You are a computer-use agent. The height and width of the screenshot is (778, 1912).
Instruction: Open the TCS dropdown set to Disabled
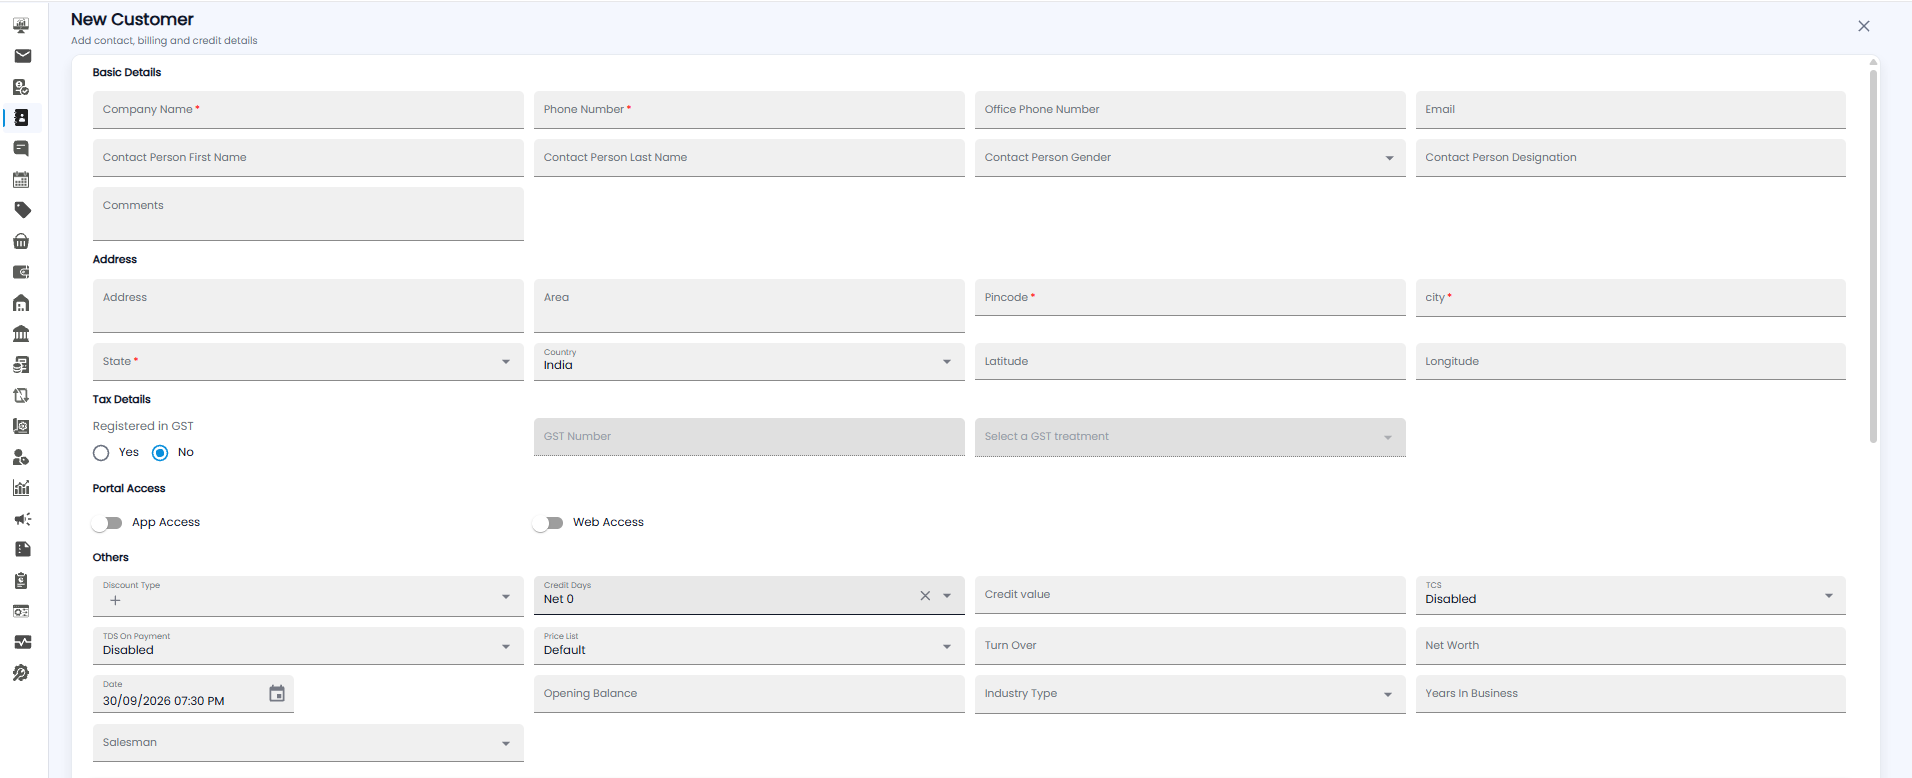pyautogui.click(x=1631, y=595)
